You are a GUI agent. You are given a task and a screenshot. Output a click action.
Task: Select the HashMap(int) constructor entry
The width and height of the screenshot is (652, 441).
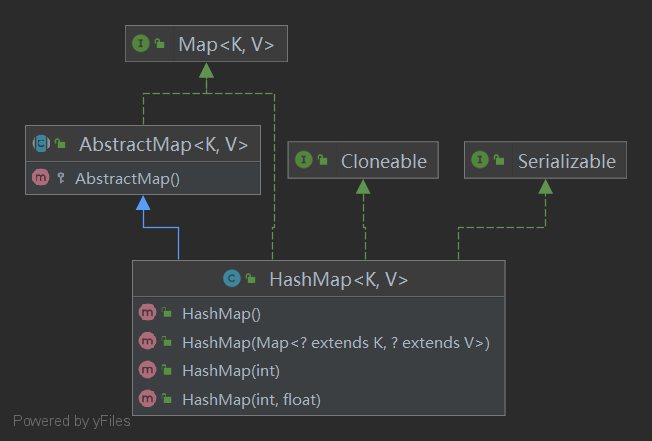pos(230,371)
